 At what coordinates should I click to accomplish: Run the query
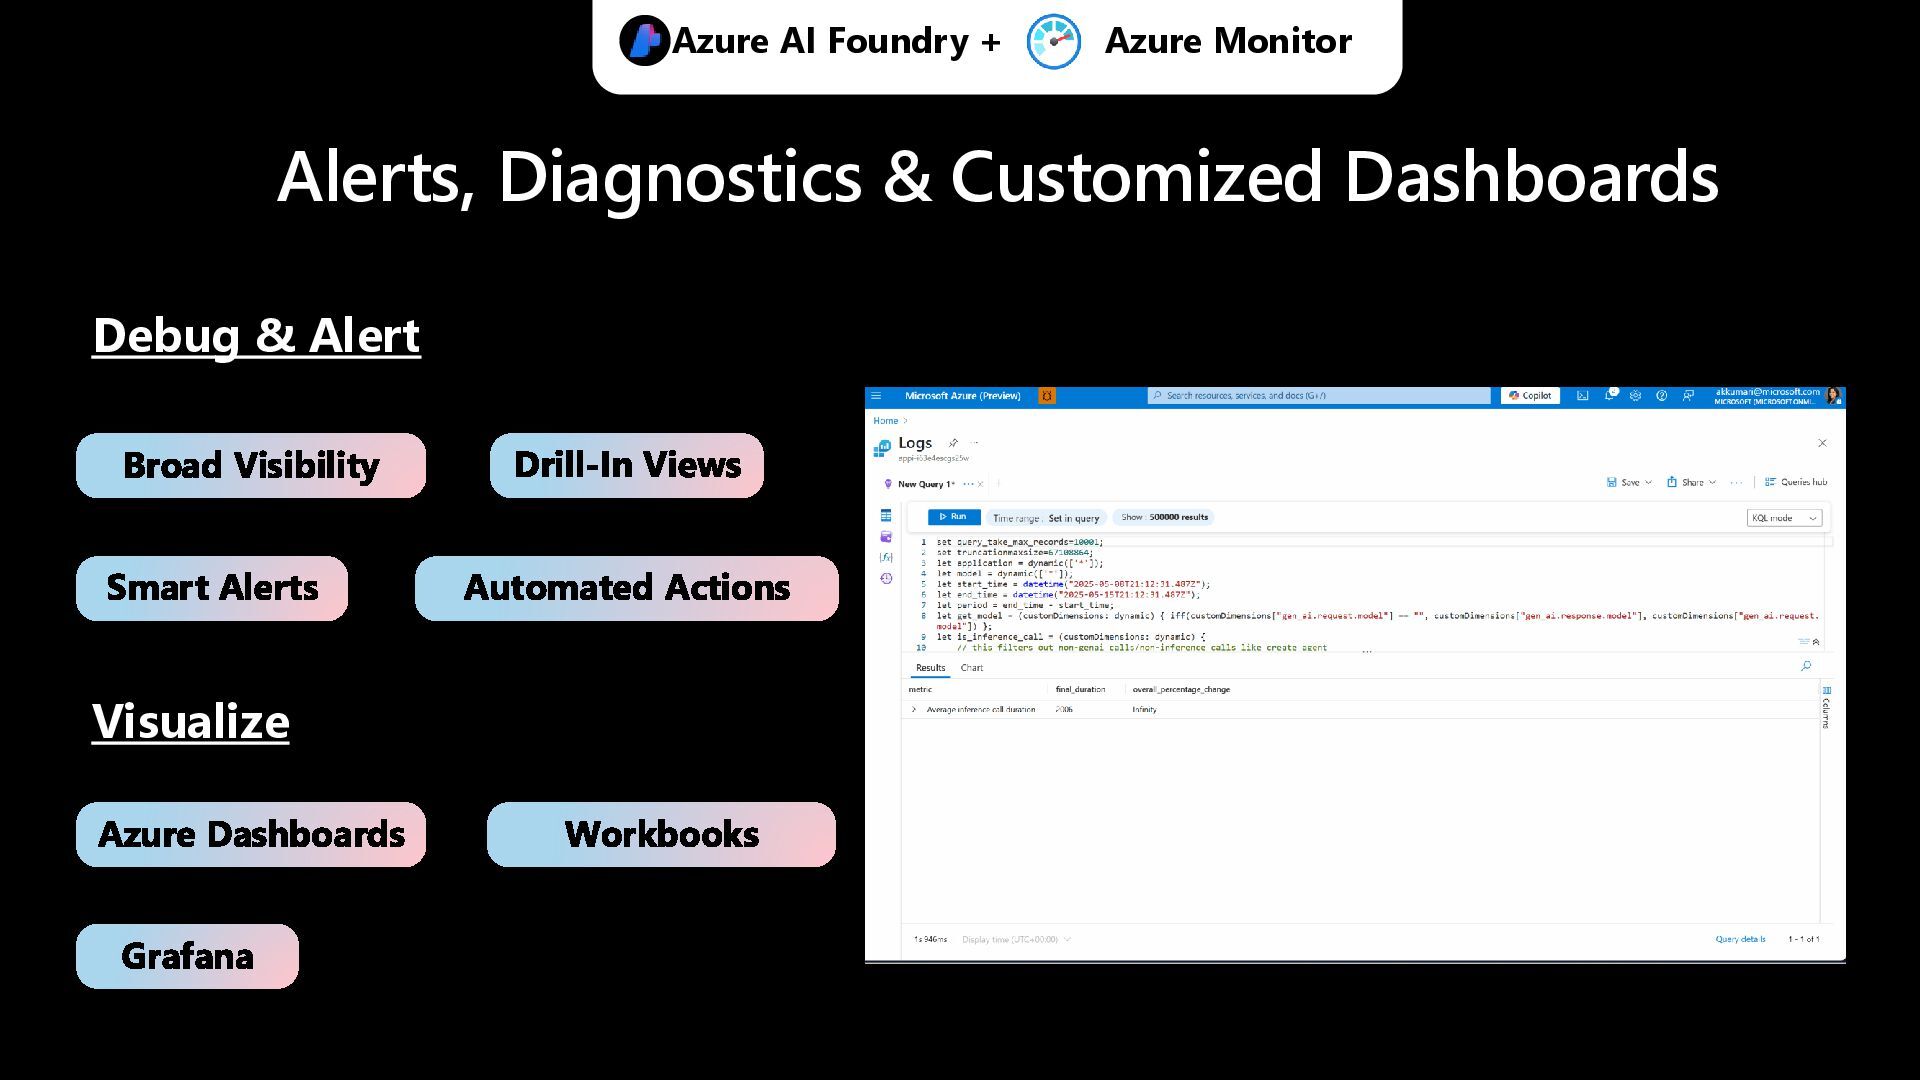pyautogui.click(x=953, y=517)
